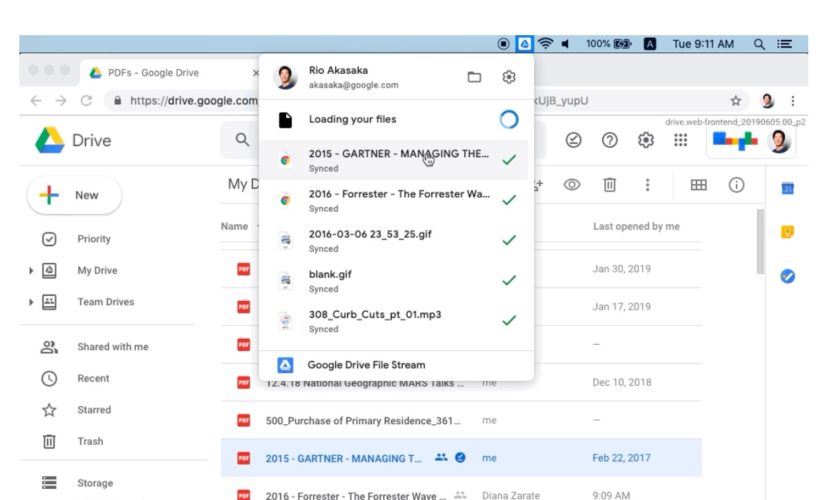Screen dimensions: 840x500
Task: Open My Drive in the sidebar
Action: coord(97,271)
